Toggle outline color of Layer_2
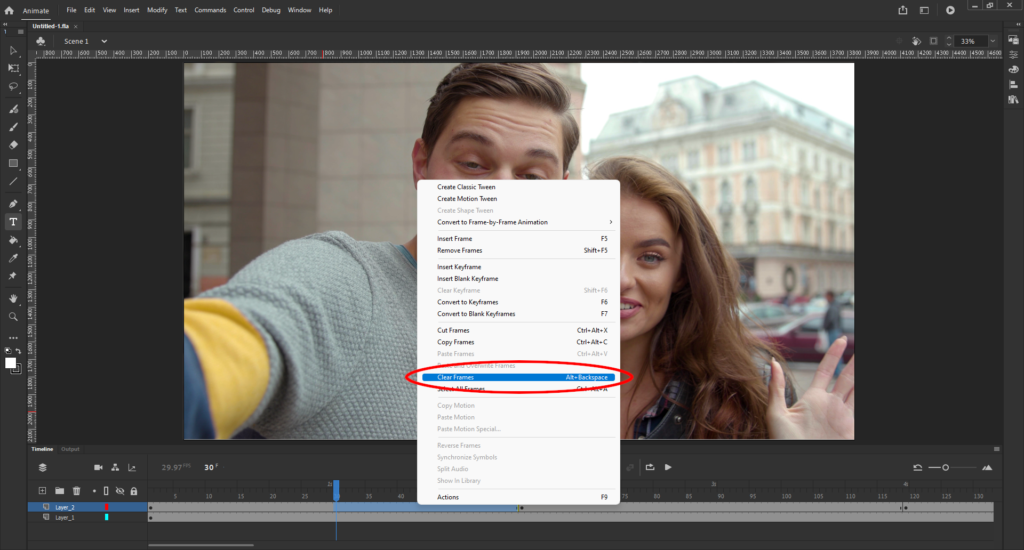Viewport: 1024px width, 550px height. (106, 507)
